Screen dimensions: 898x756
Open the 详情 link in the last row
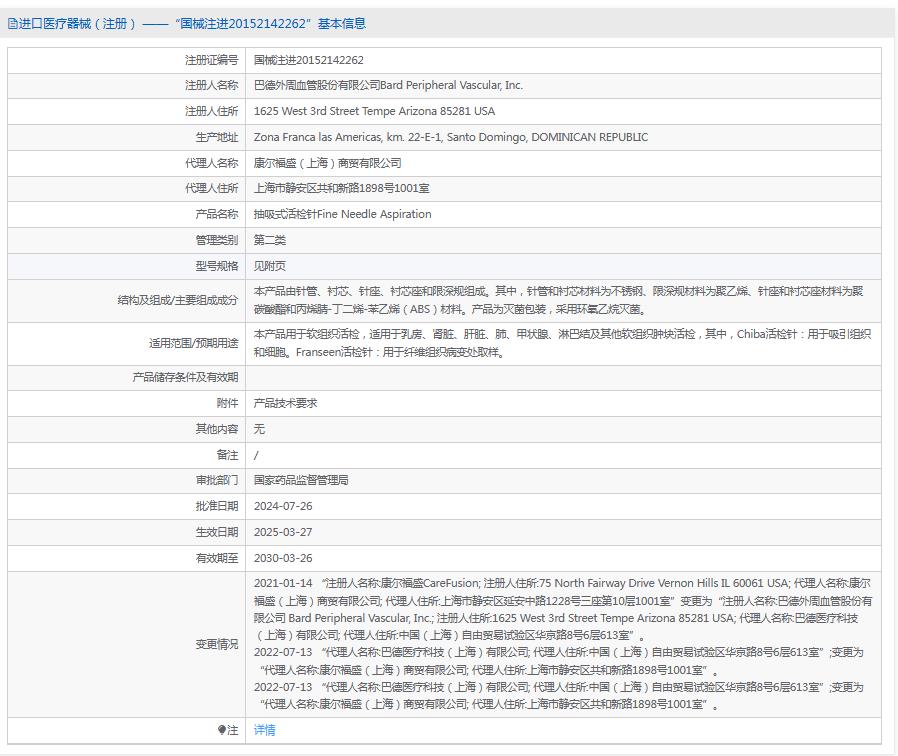coord(264,731)
